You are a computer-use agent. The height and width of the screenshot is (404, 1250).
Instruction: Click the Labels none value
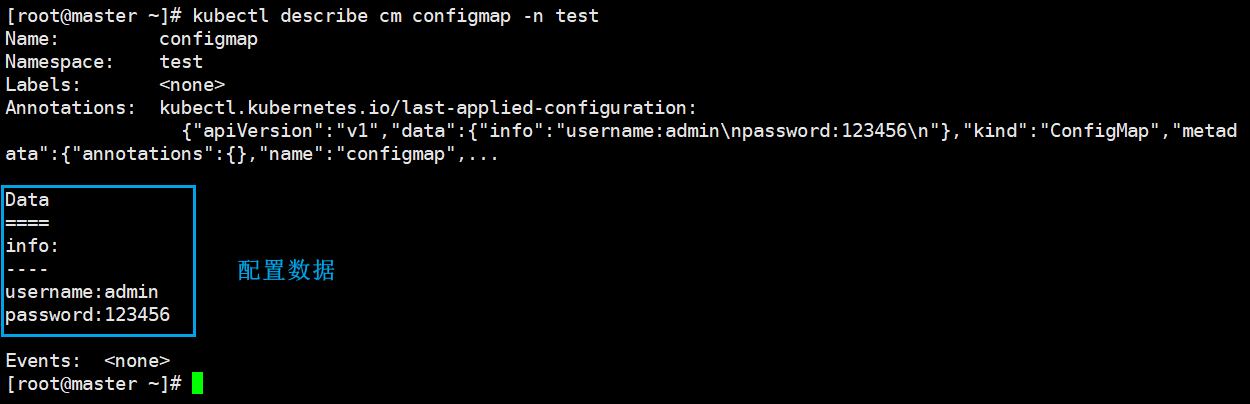[x=192, y=85]
